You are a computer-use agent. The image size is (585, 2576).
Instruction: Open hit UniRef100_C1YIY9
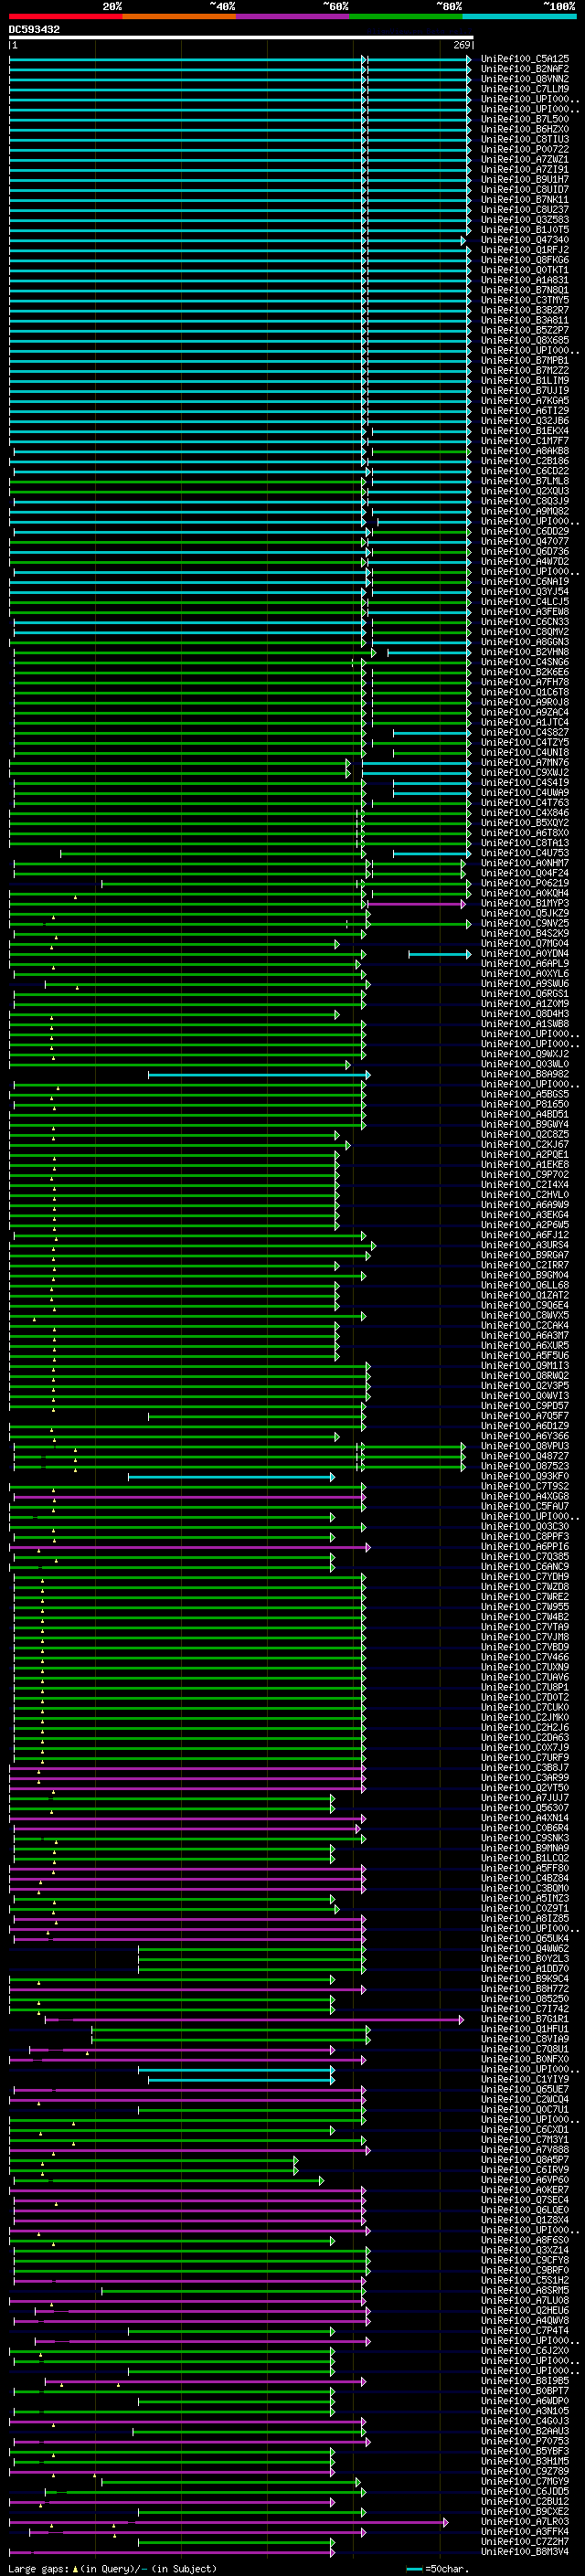pyautogui.click(x=525, y=2079)
